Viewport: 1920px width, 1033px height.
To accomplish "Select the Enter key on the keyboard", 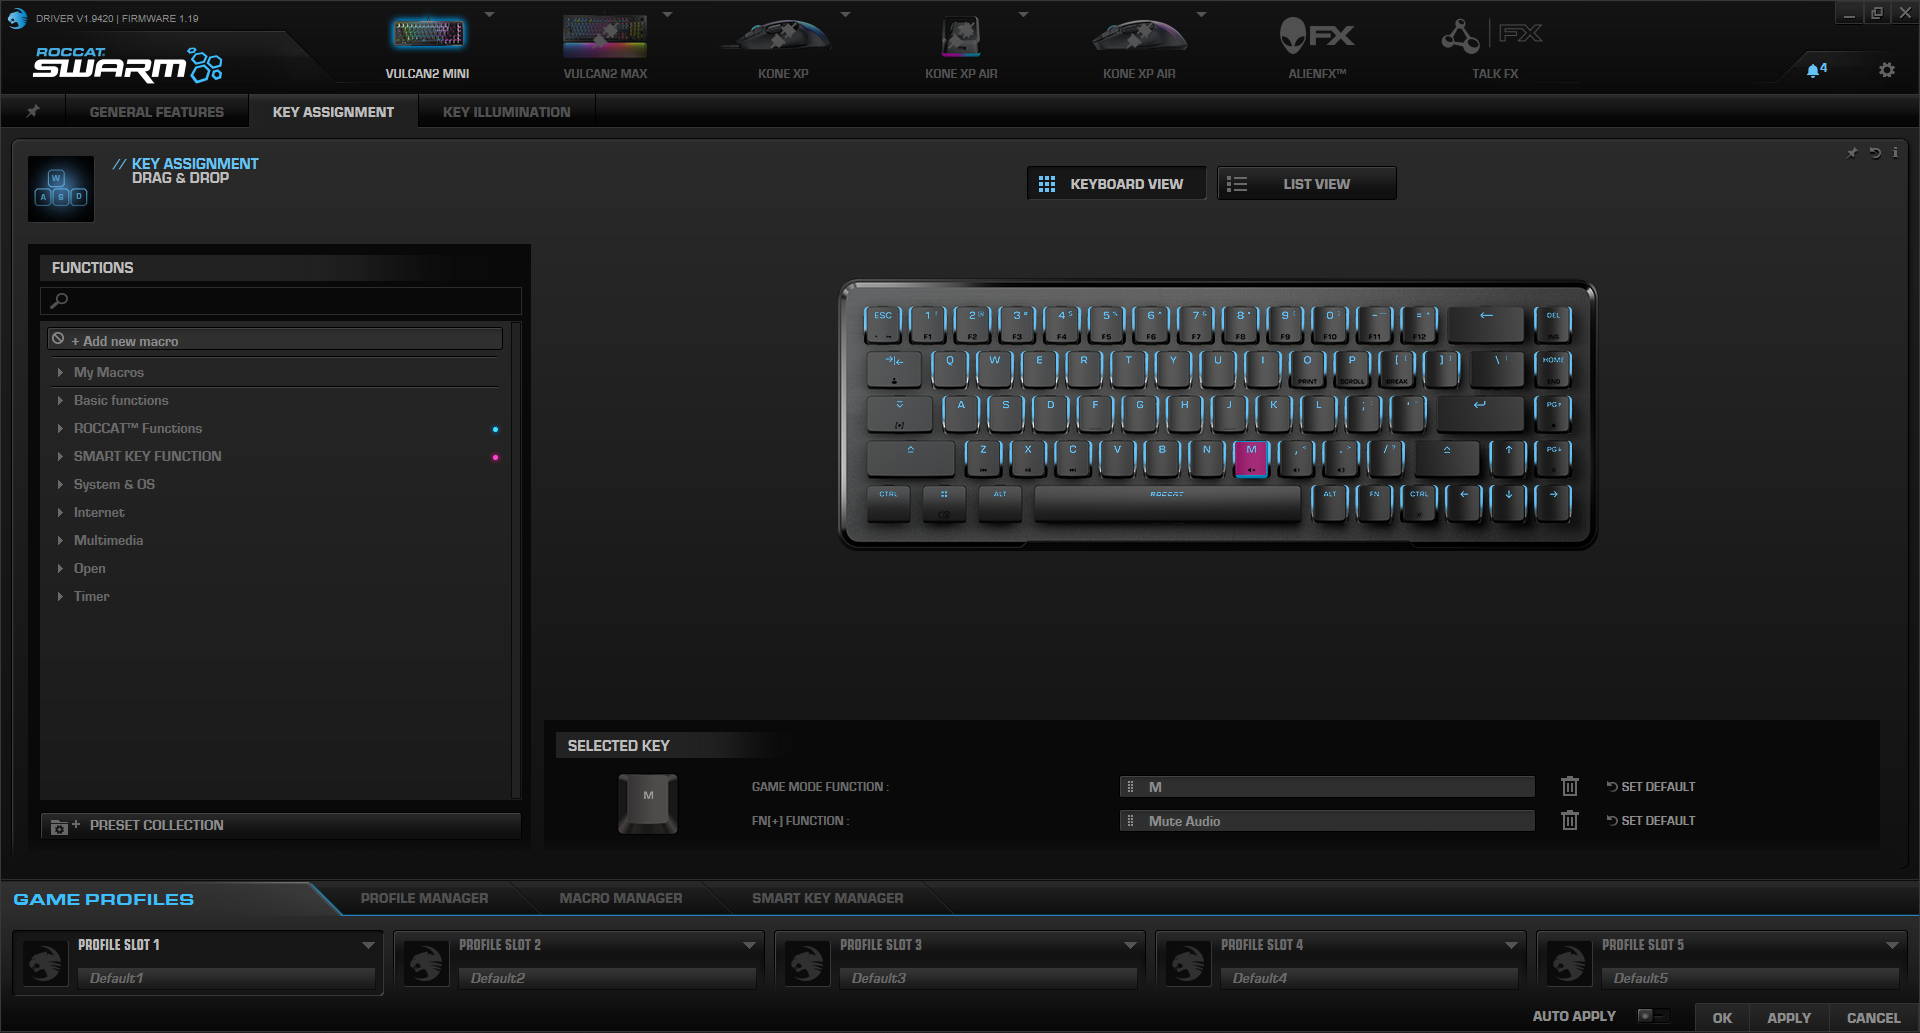I will coord(1480,412).
